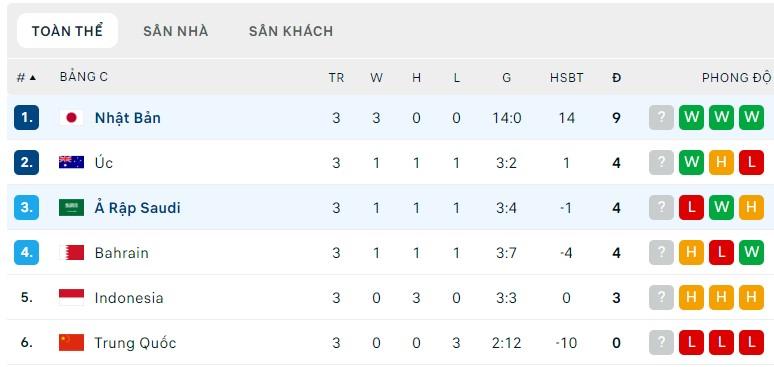This screenshot has height=367, width=774.
Task: Click the grey question mark badge for Trung Quốc
Action: point(661,342)
